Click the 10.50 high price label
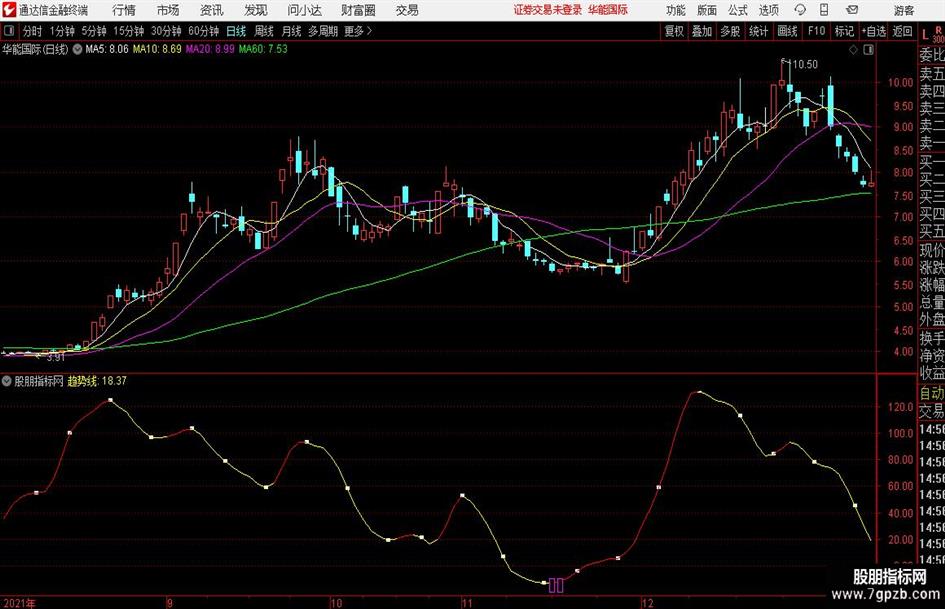This screenshot has width=945, height=609. tap(805, 65)
